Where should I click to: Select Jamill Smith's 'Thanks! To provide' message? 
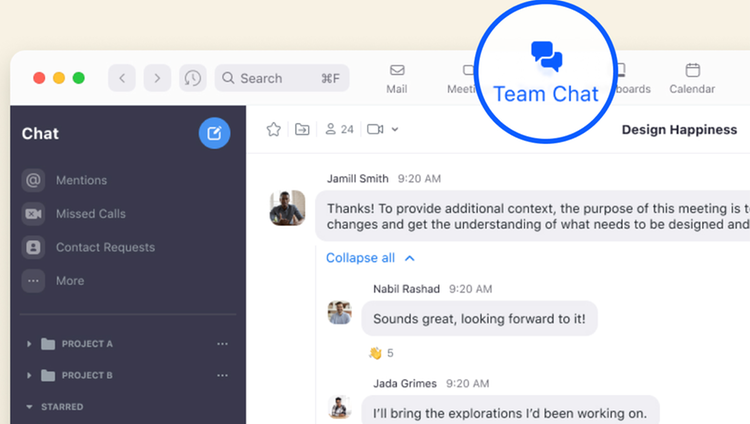[532, 216]
